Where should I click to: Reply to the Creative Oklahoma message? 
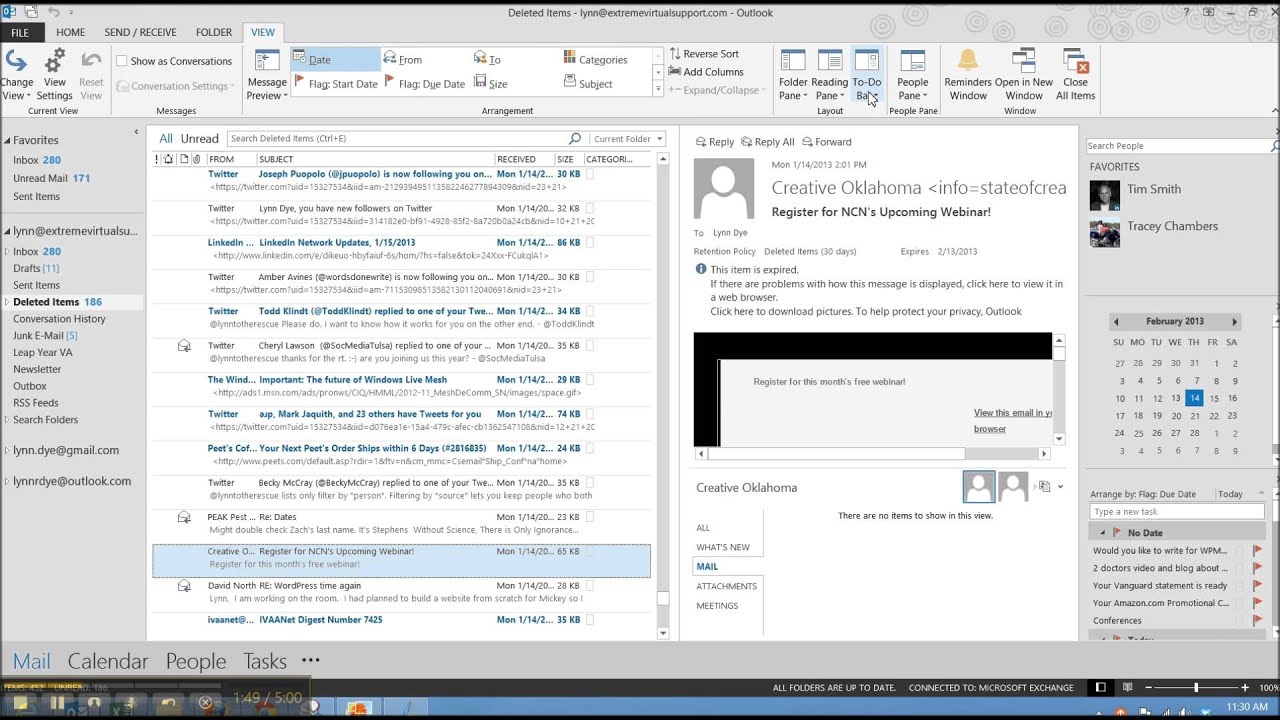(x=714, y=142)
